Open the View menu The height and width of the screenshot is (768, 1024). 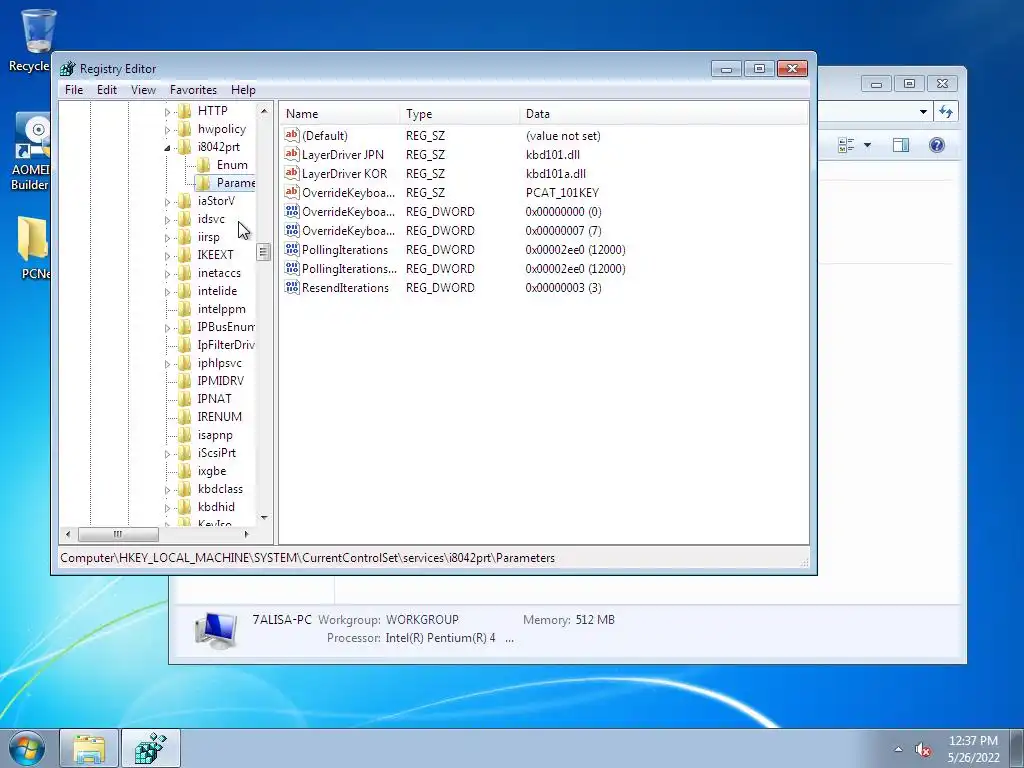[143, 89]
